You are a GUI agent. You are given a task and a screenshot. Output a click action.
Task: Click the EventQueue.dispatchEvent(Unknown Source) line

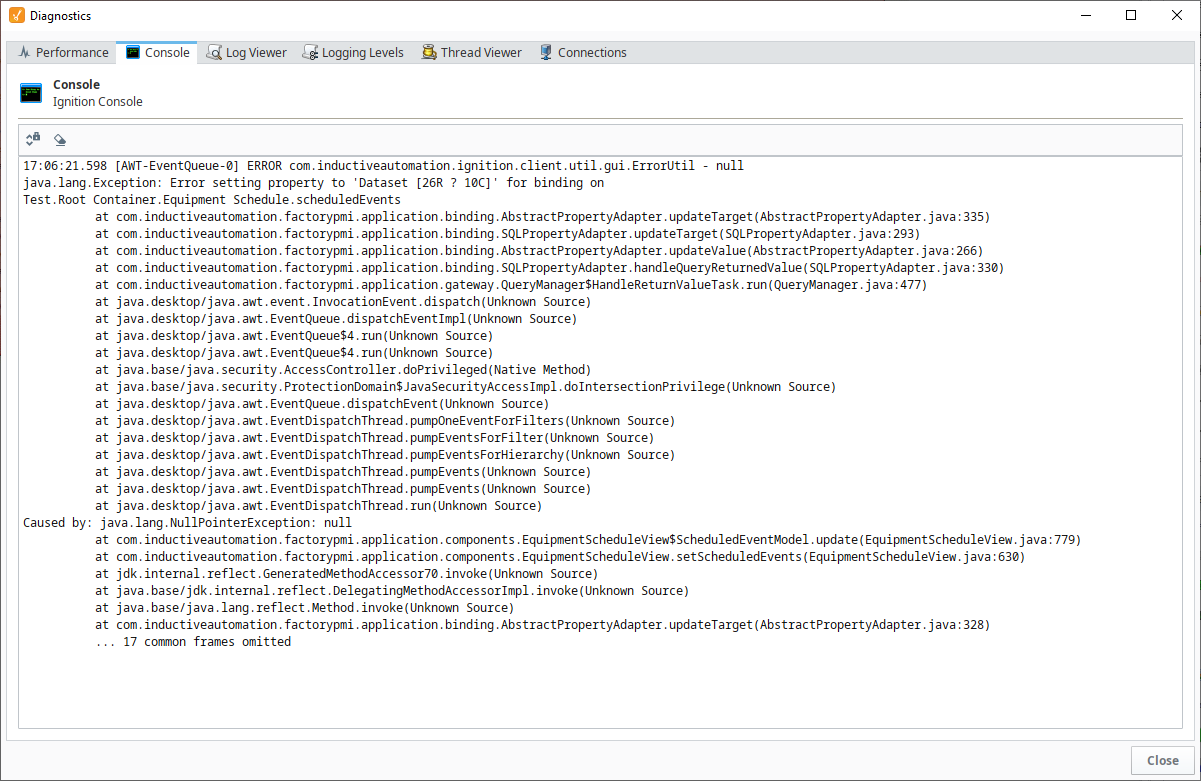(322, 404)
